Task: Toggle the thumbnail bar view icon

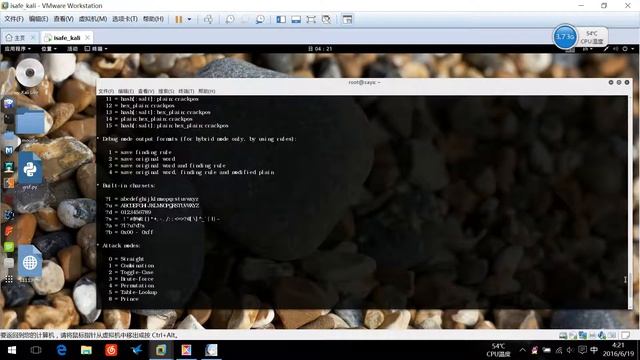Action: [x=296, y=19]
